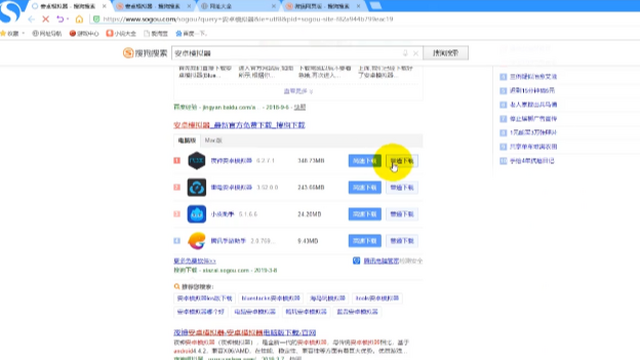Go to the home page icon
Viewport: 640px width, 360px height.
[x=79, y=19]
